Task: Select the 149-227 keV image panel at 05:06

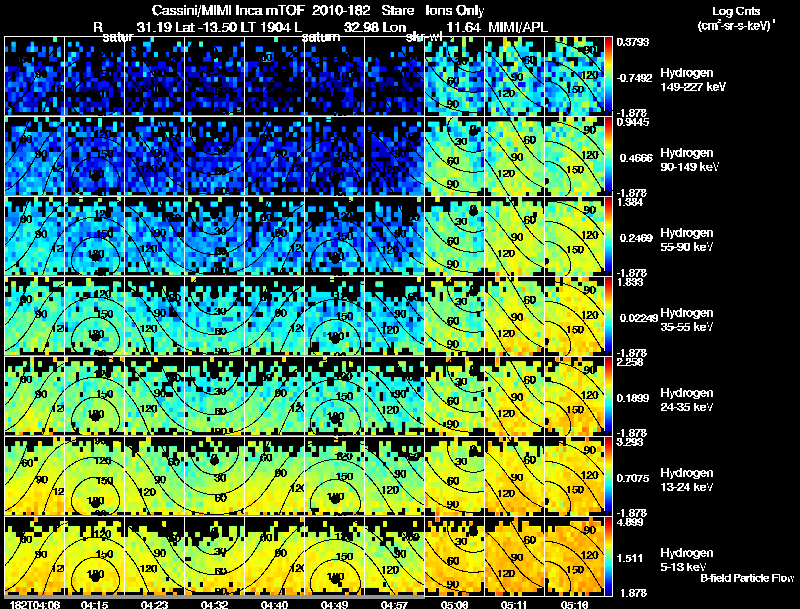Action: 454,75
